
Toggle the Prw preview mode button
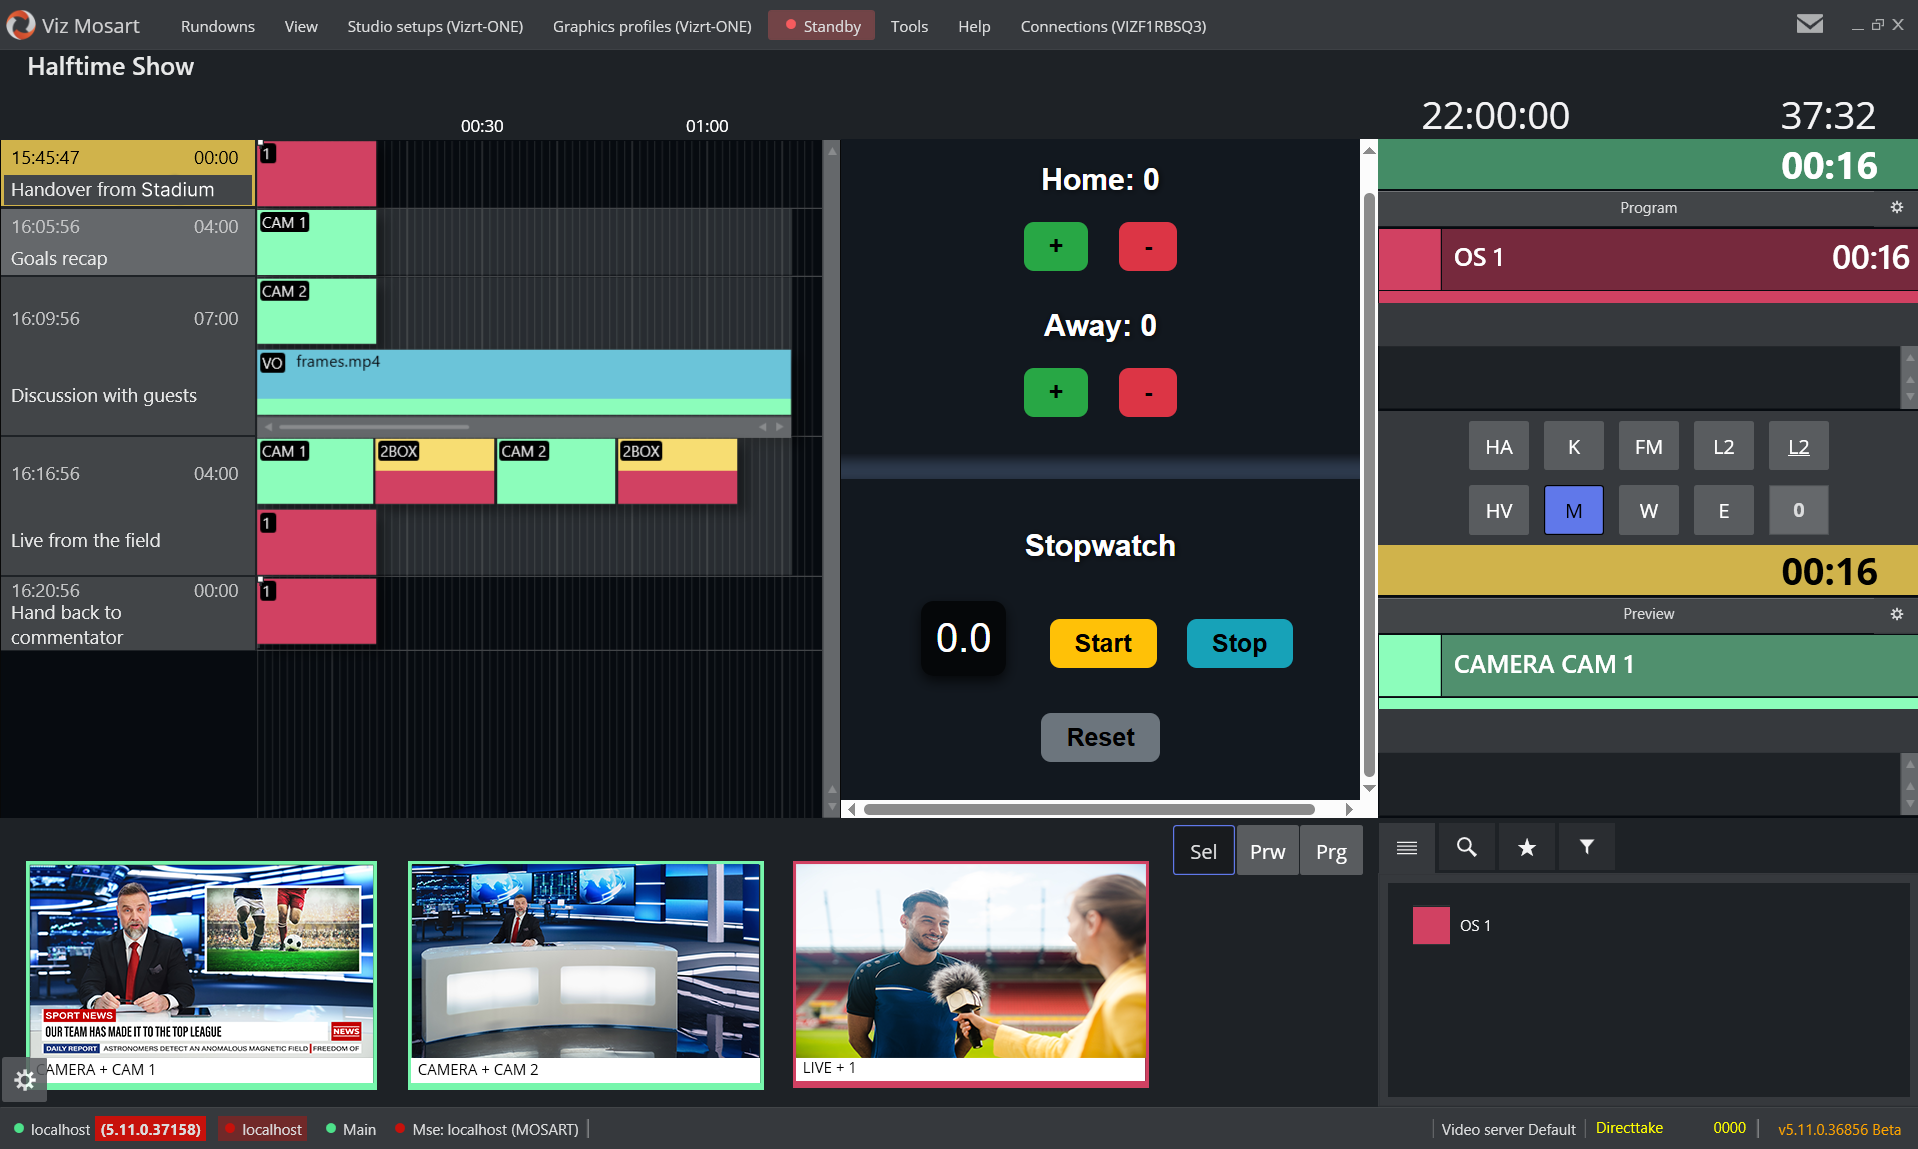[1267, 851]
